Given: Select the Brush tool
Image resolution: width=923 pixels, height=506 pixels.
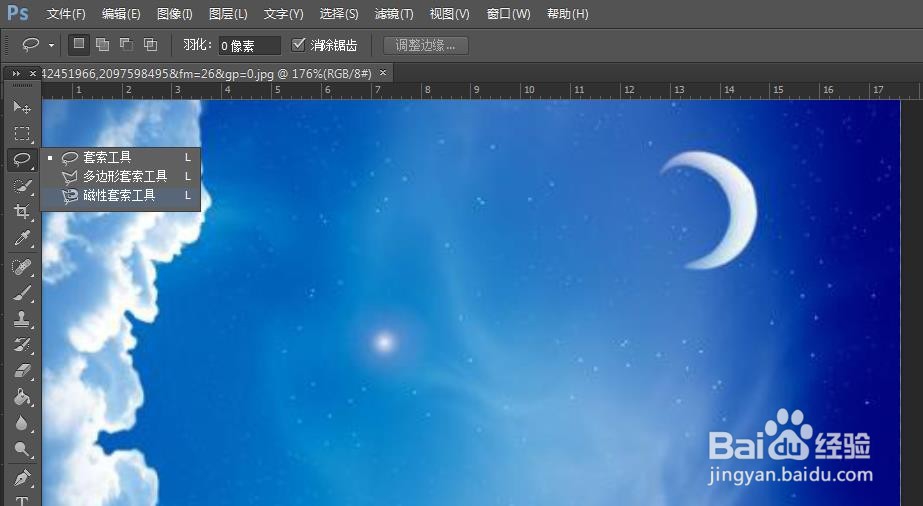Looking at the screenshot, I should click(x=22, y=293).
